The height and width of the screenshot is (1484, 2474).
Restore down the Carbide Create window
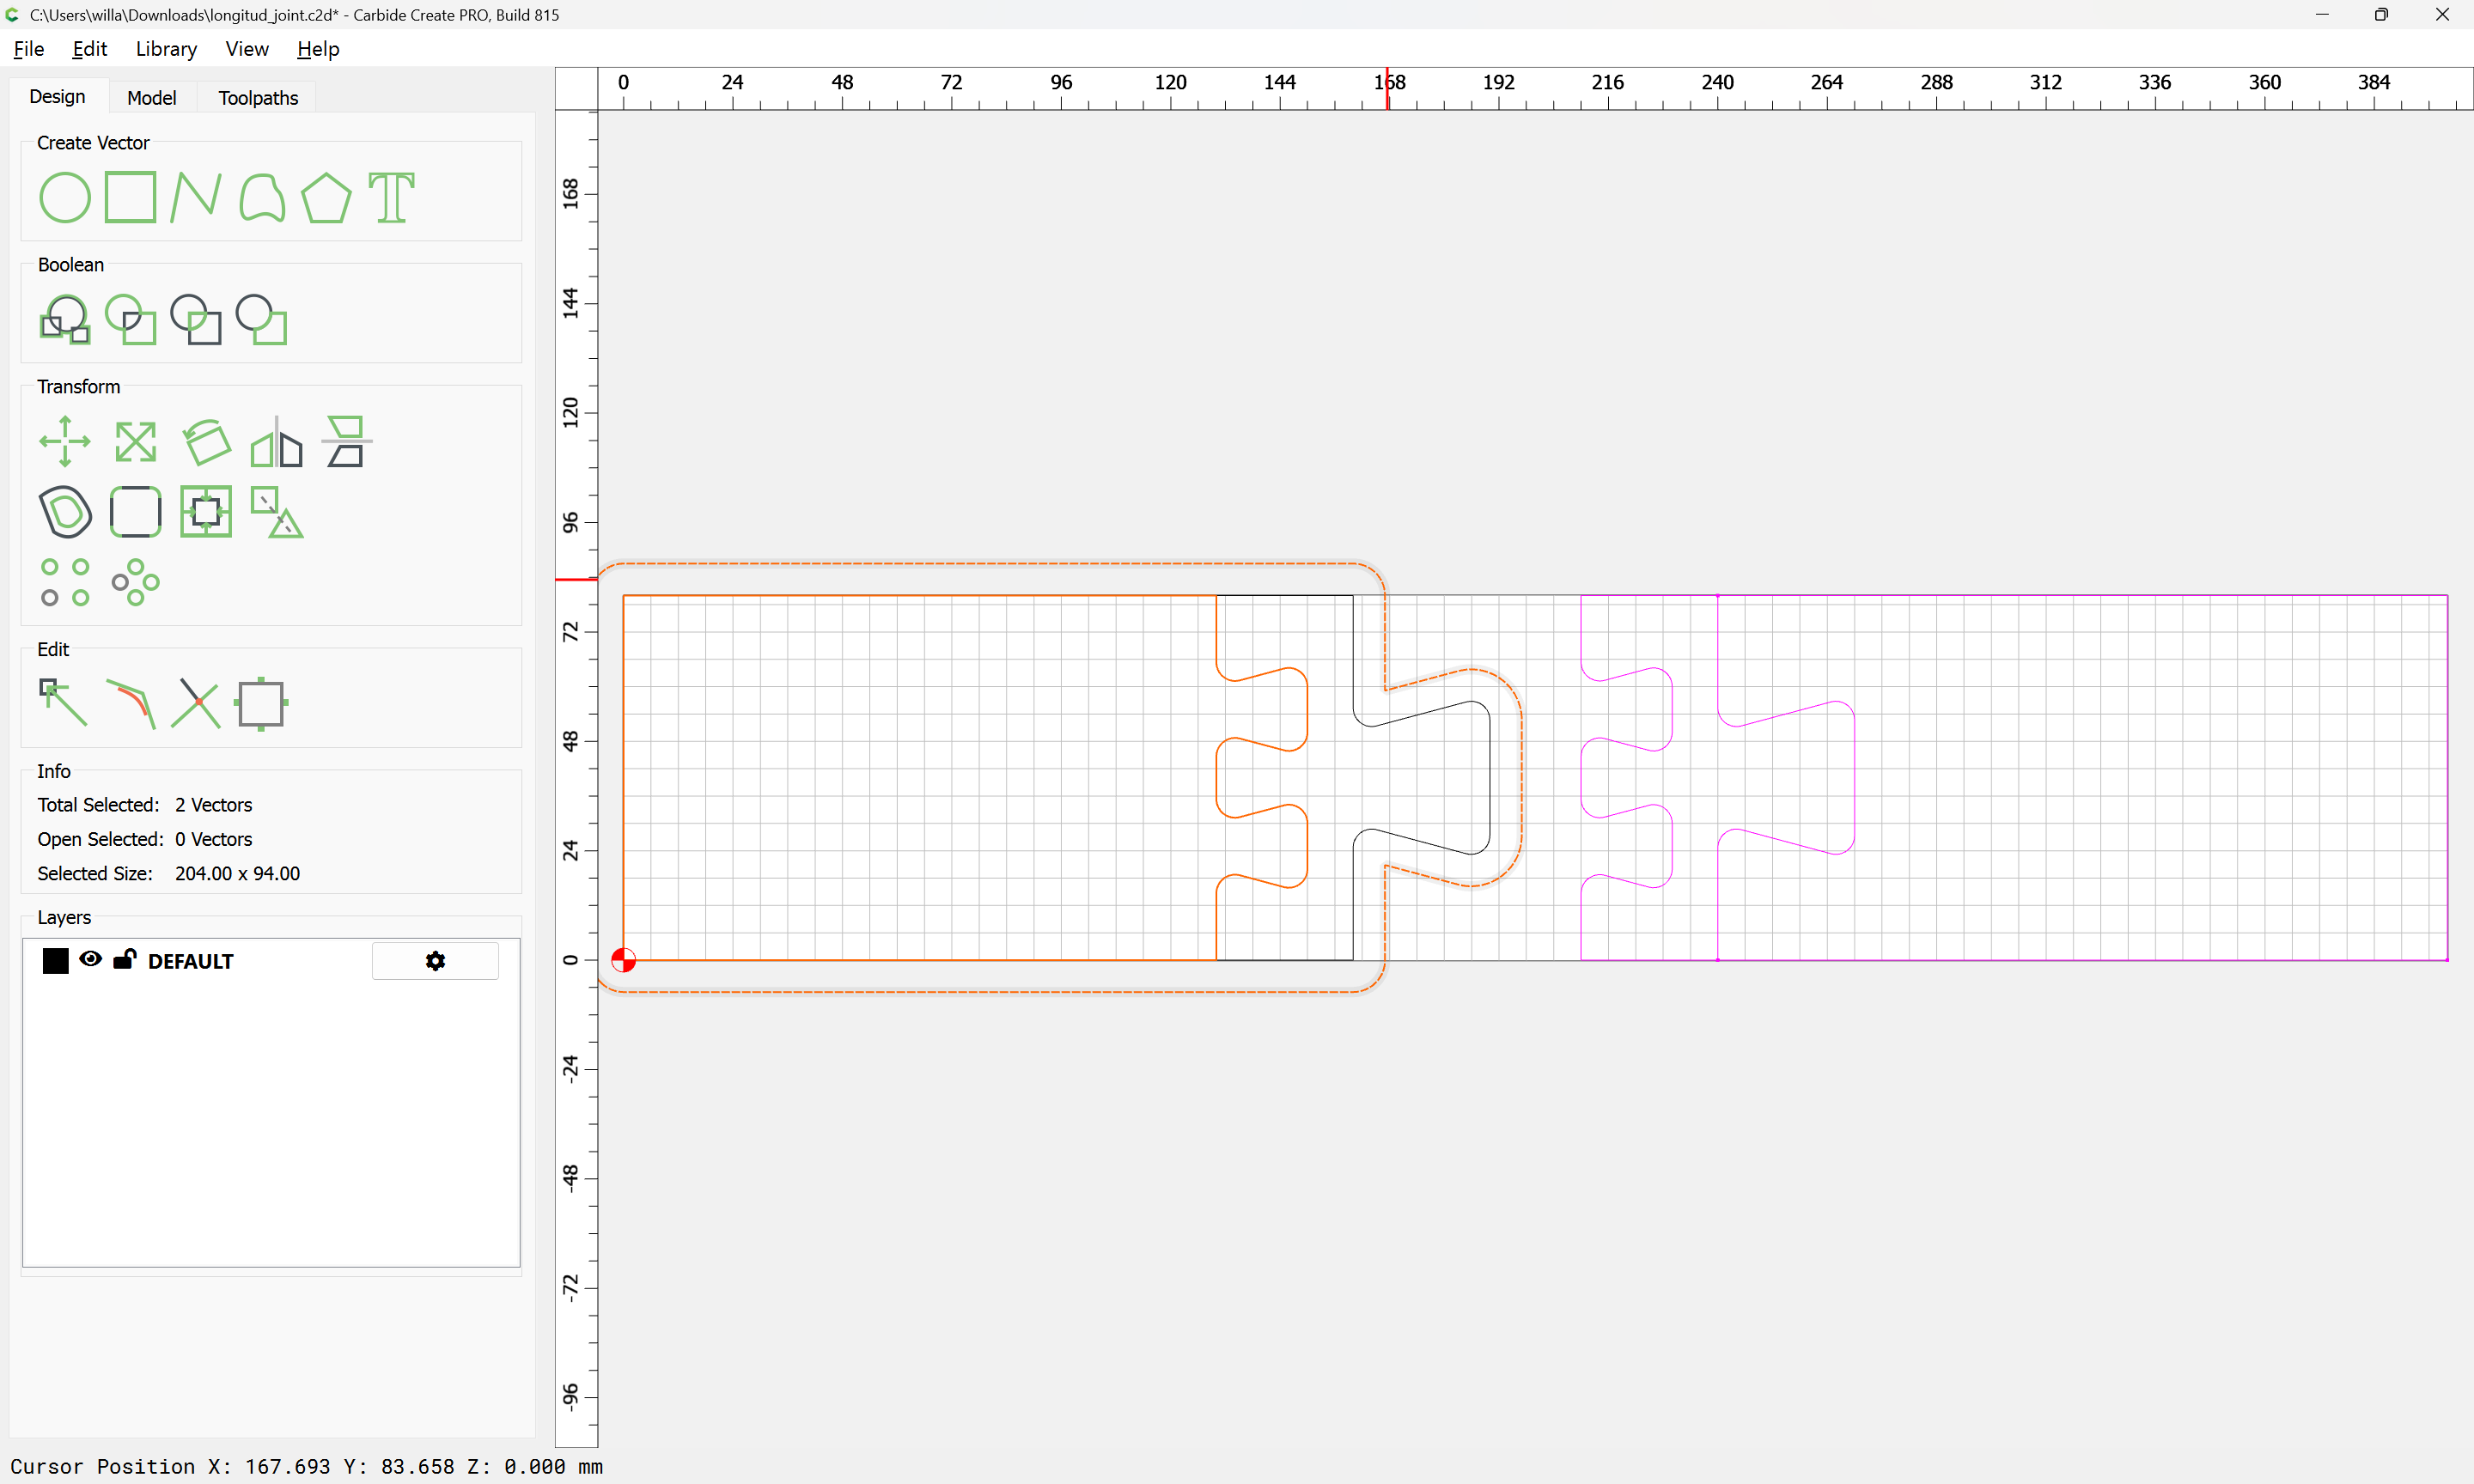[x=2382, y=15]
